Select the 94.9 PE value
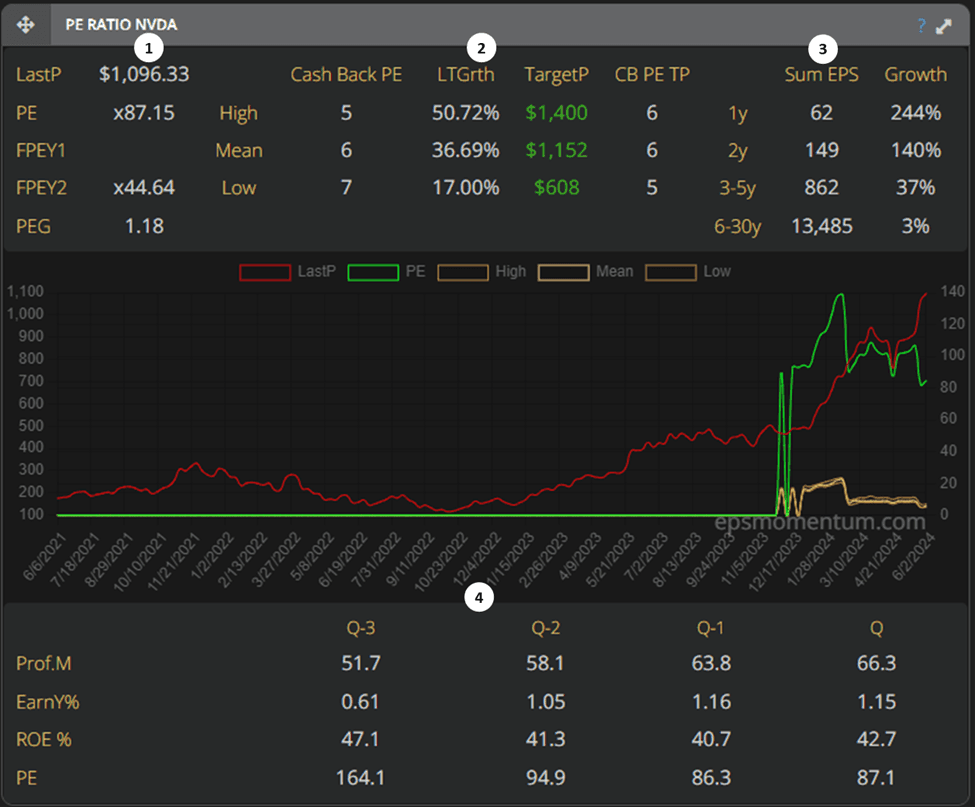The width and height of the screenshot is (975, 807). (x=545, y=778)
